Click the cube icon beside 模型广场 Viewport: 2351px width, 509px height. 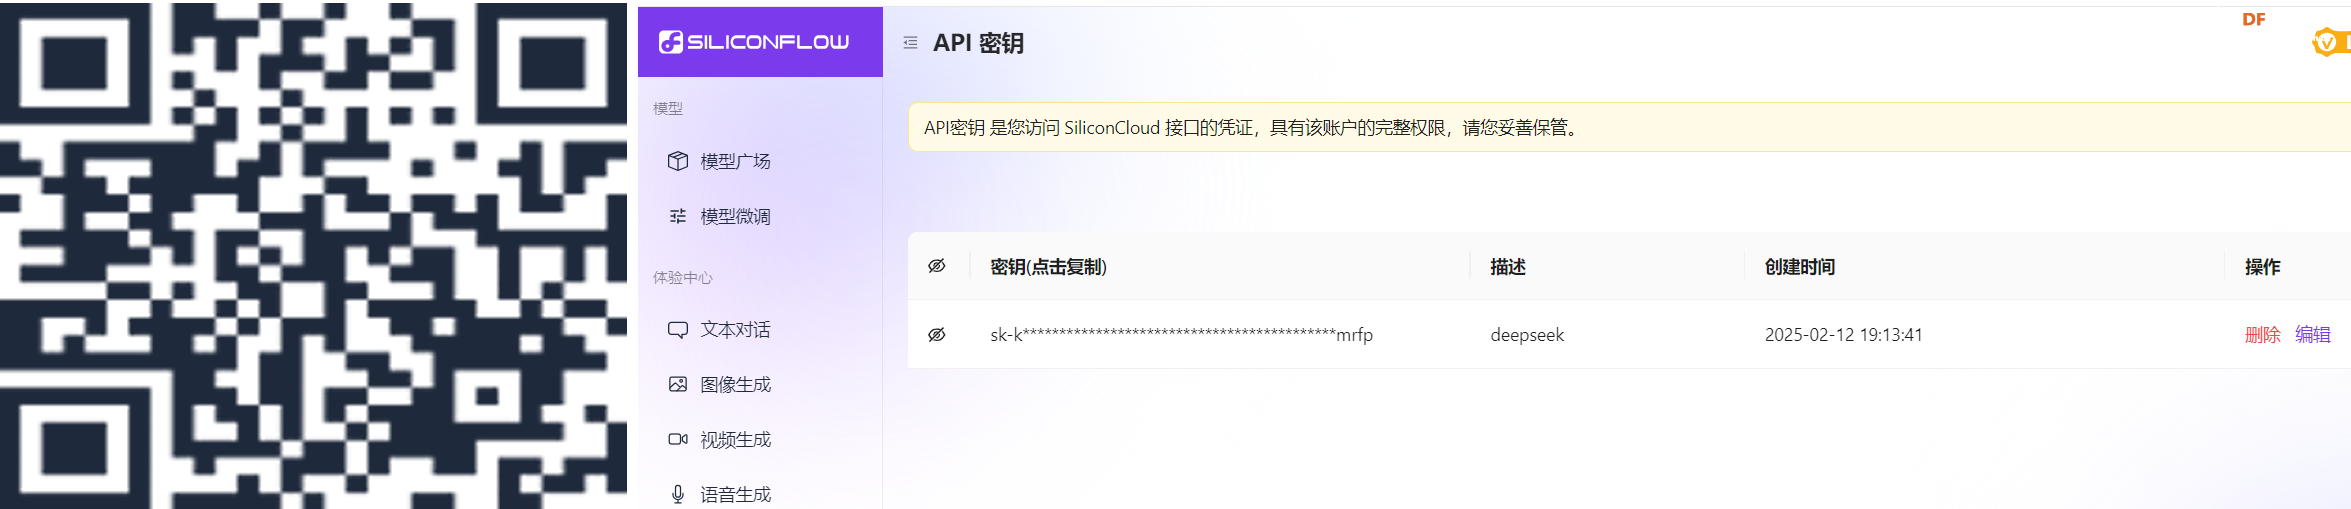tap(678, 161)
